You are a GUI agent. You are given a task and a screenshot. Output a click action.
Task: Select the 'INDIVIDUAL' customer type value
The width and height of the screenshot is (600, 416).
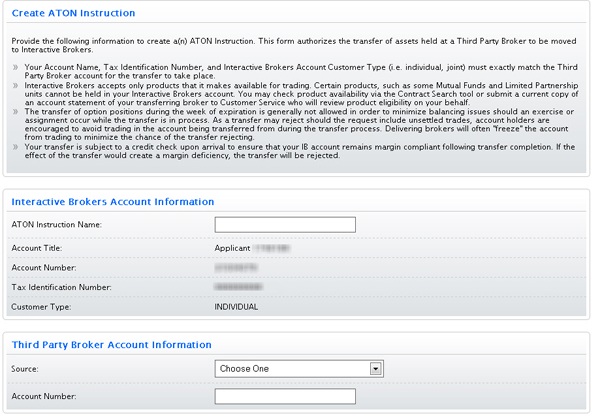pyautogui.click(x=236, y=307)
